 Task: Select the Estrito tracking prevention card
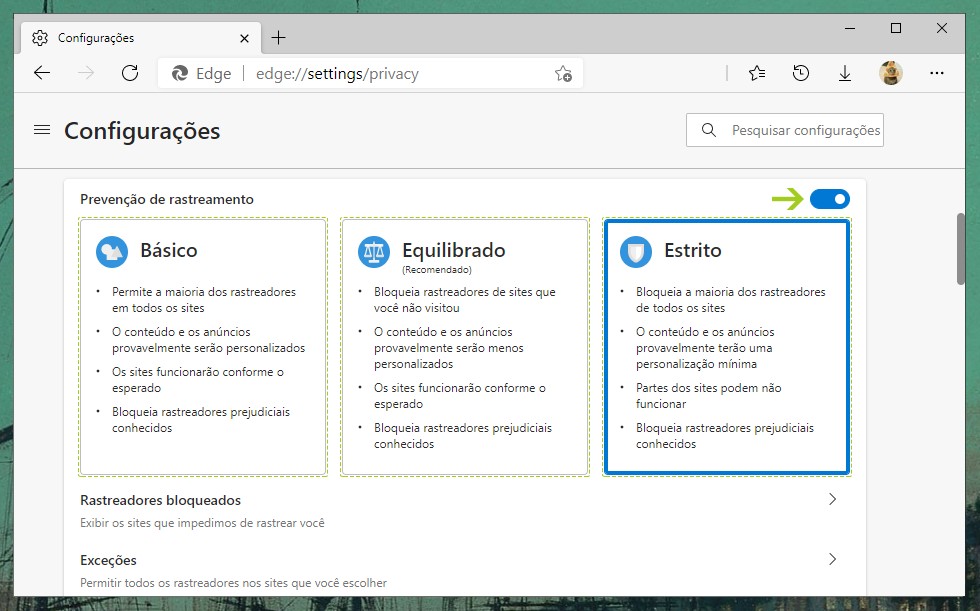click(726, 346)
